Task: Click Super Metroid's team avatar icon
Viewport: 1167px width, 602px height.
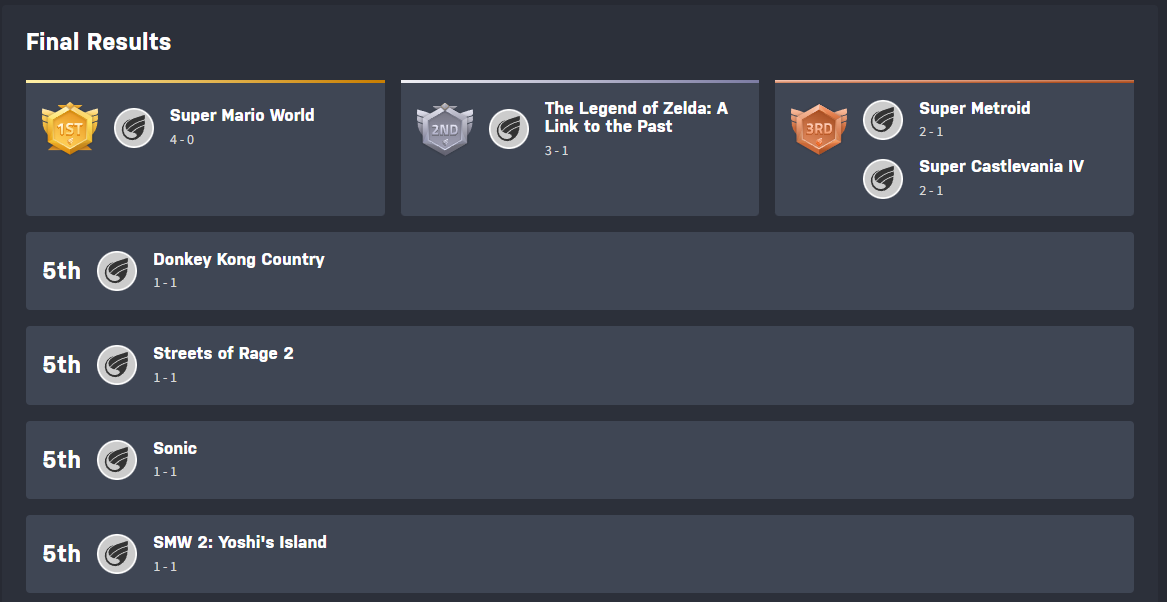Action: pyautogui.click(x=883, y=120)
